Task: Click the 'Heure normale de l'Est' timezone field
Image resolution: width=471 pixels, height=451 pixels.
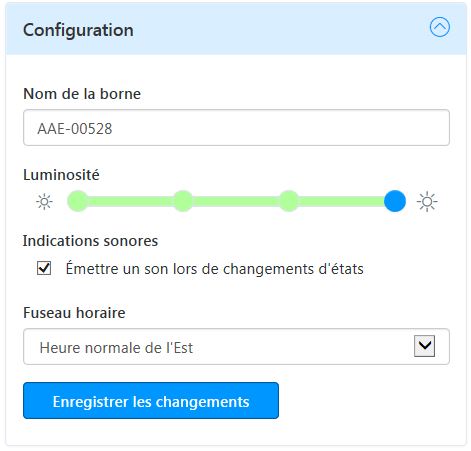Action: point(236,347)
